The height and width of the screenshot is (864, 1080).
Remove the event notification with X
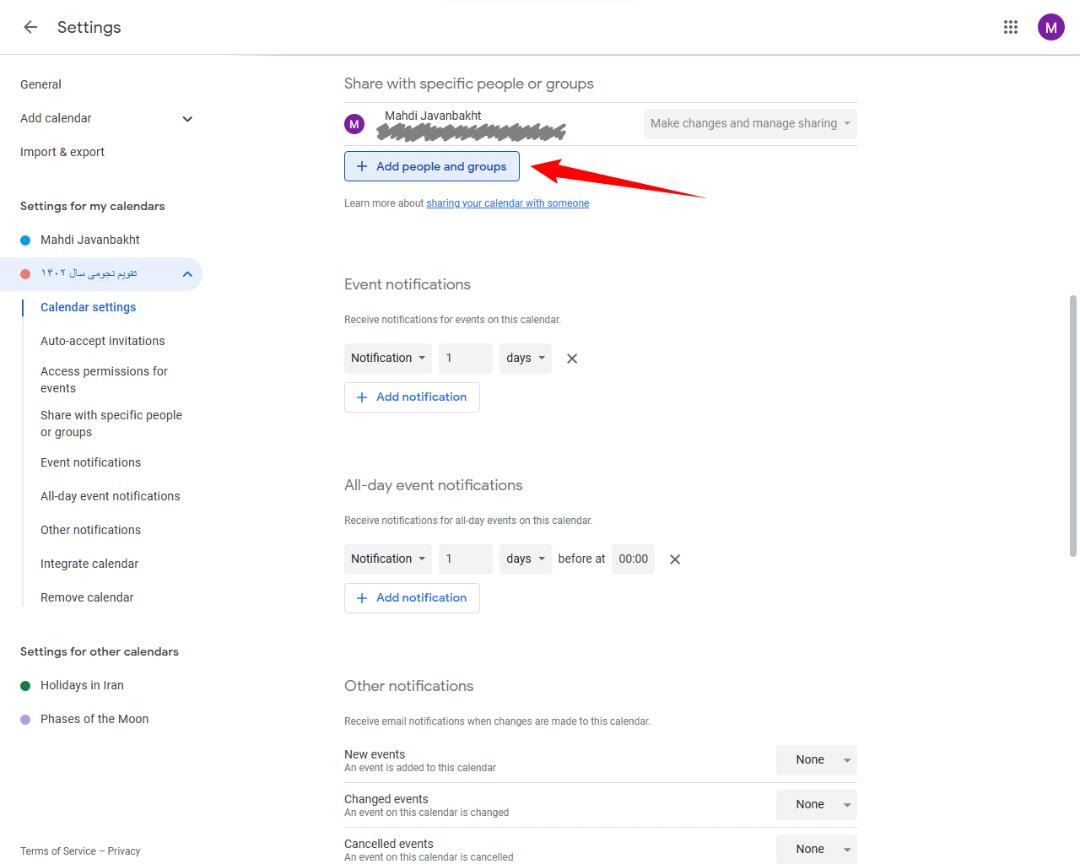click(x=572, y=358)
